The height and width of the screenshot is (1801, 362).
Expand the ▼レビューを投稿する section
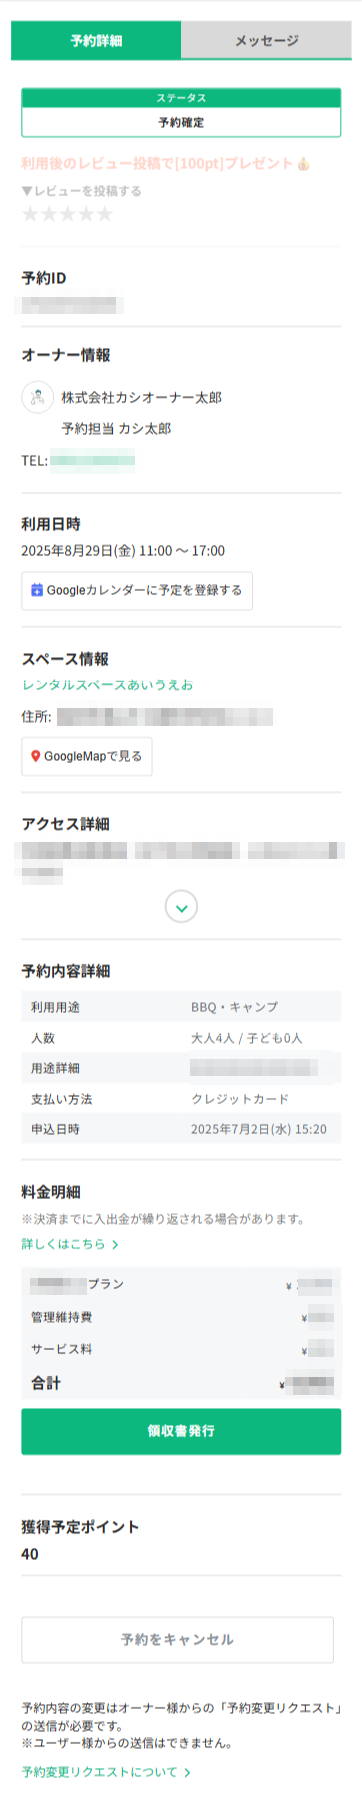click(81, 191)
